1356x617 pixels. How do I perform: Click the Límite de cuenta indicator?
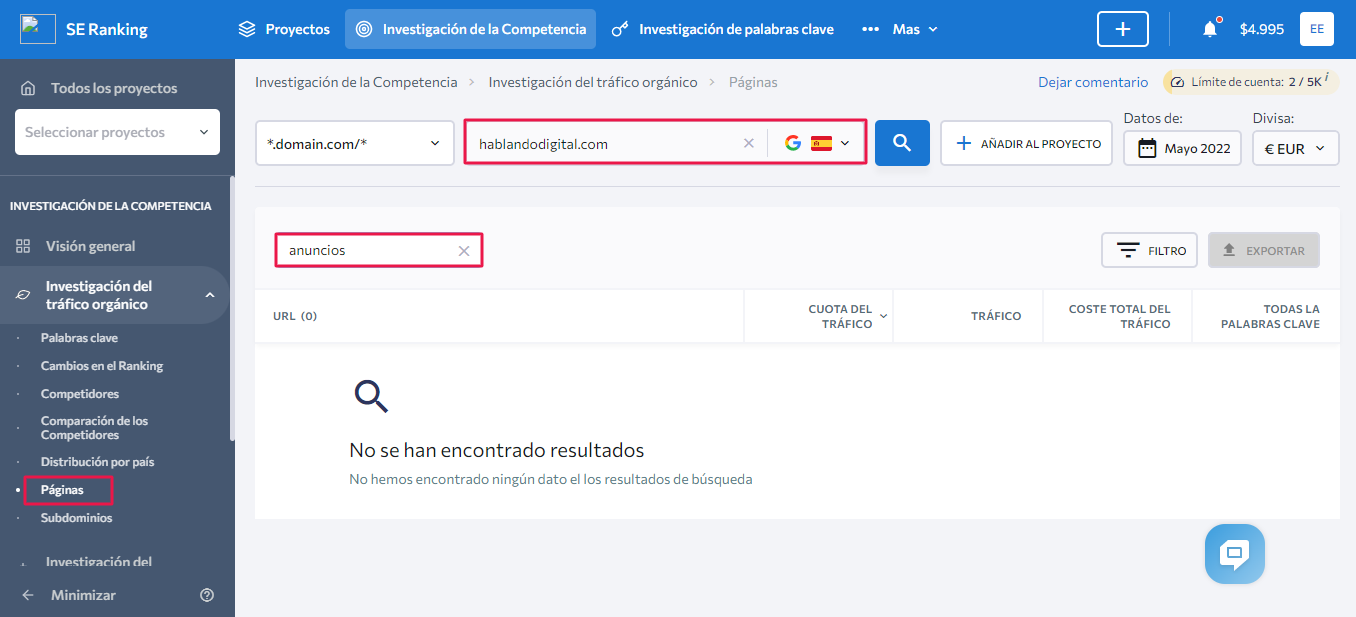click(1249, 82)
